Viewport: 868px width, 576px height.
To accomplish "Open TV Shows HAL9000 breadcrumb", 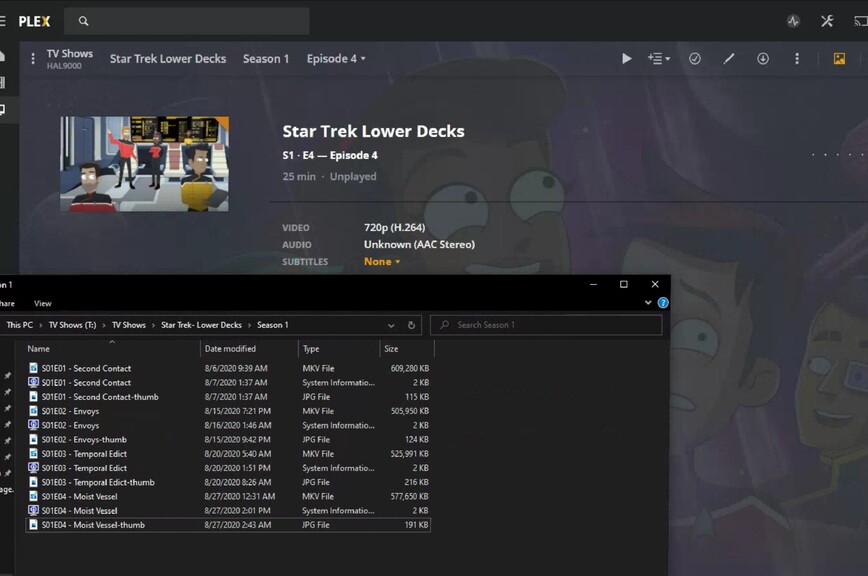I will [x=70, y=59].
